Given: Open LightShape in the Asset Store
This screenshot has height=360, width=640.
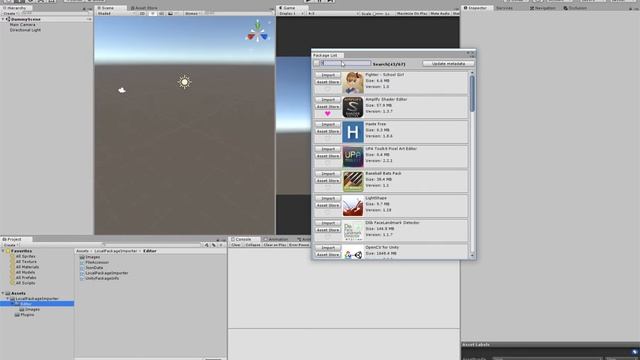Looking at the screenshot, I should (x=328, y=205).
